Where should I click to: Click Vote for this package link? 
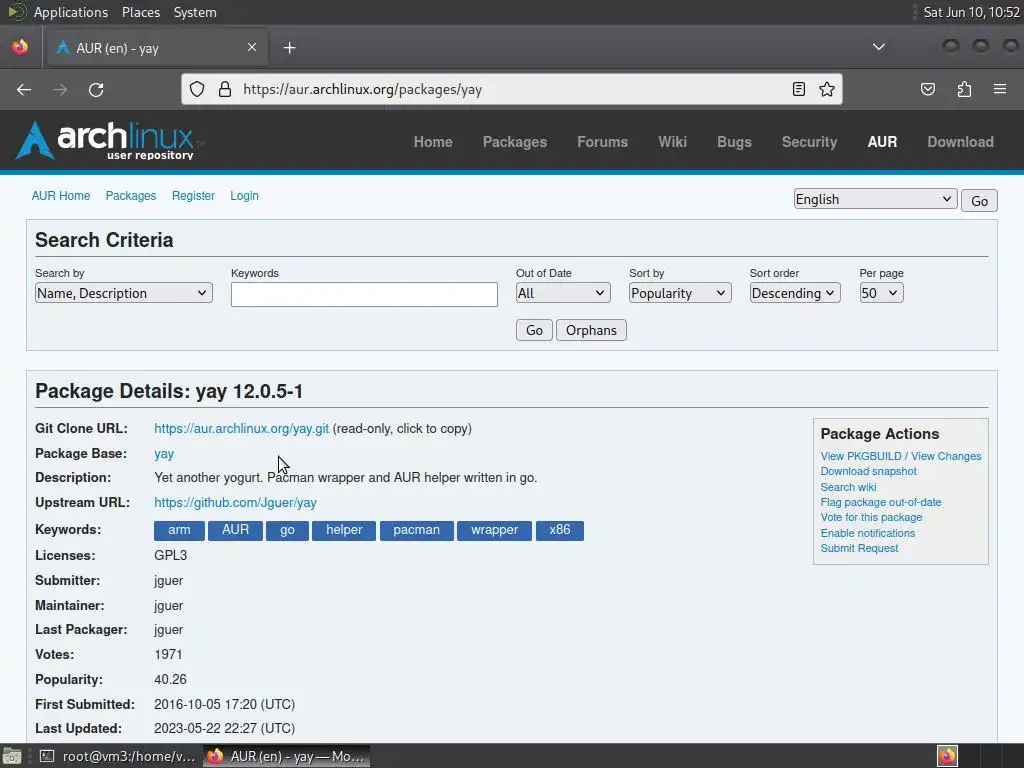coord(871,517)
